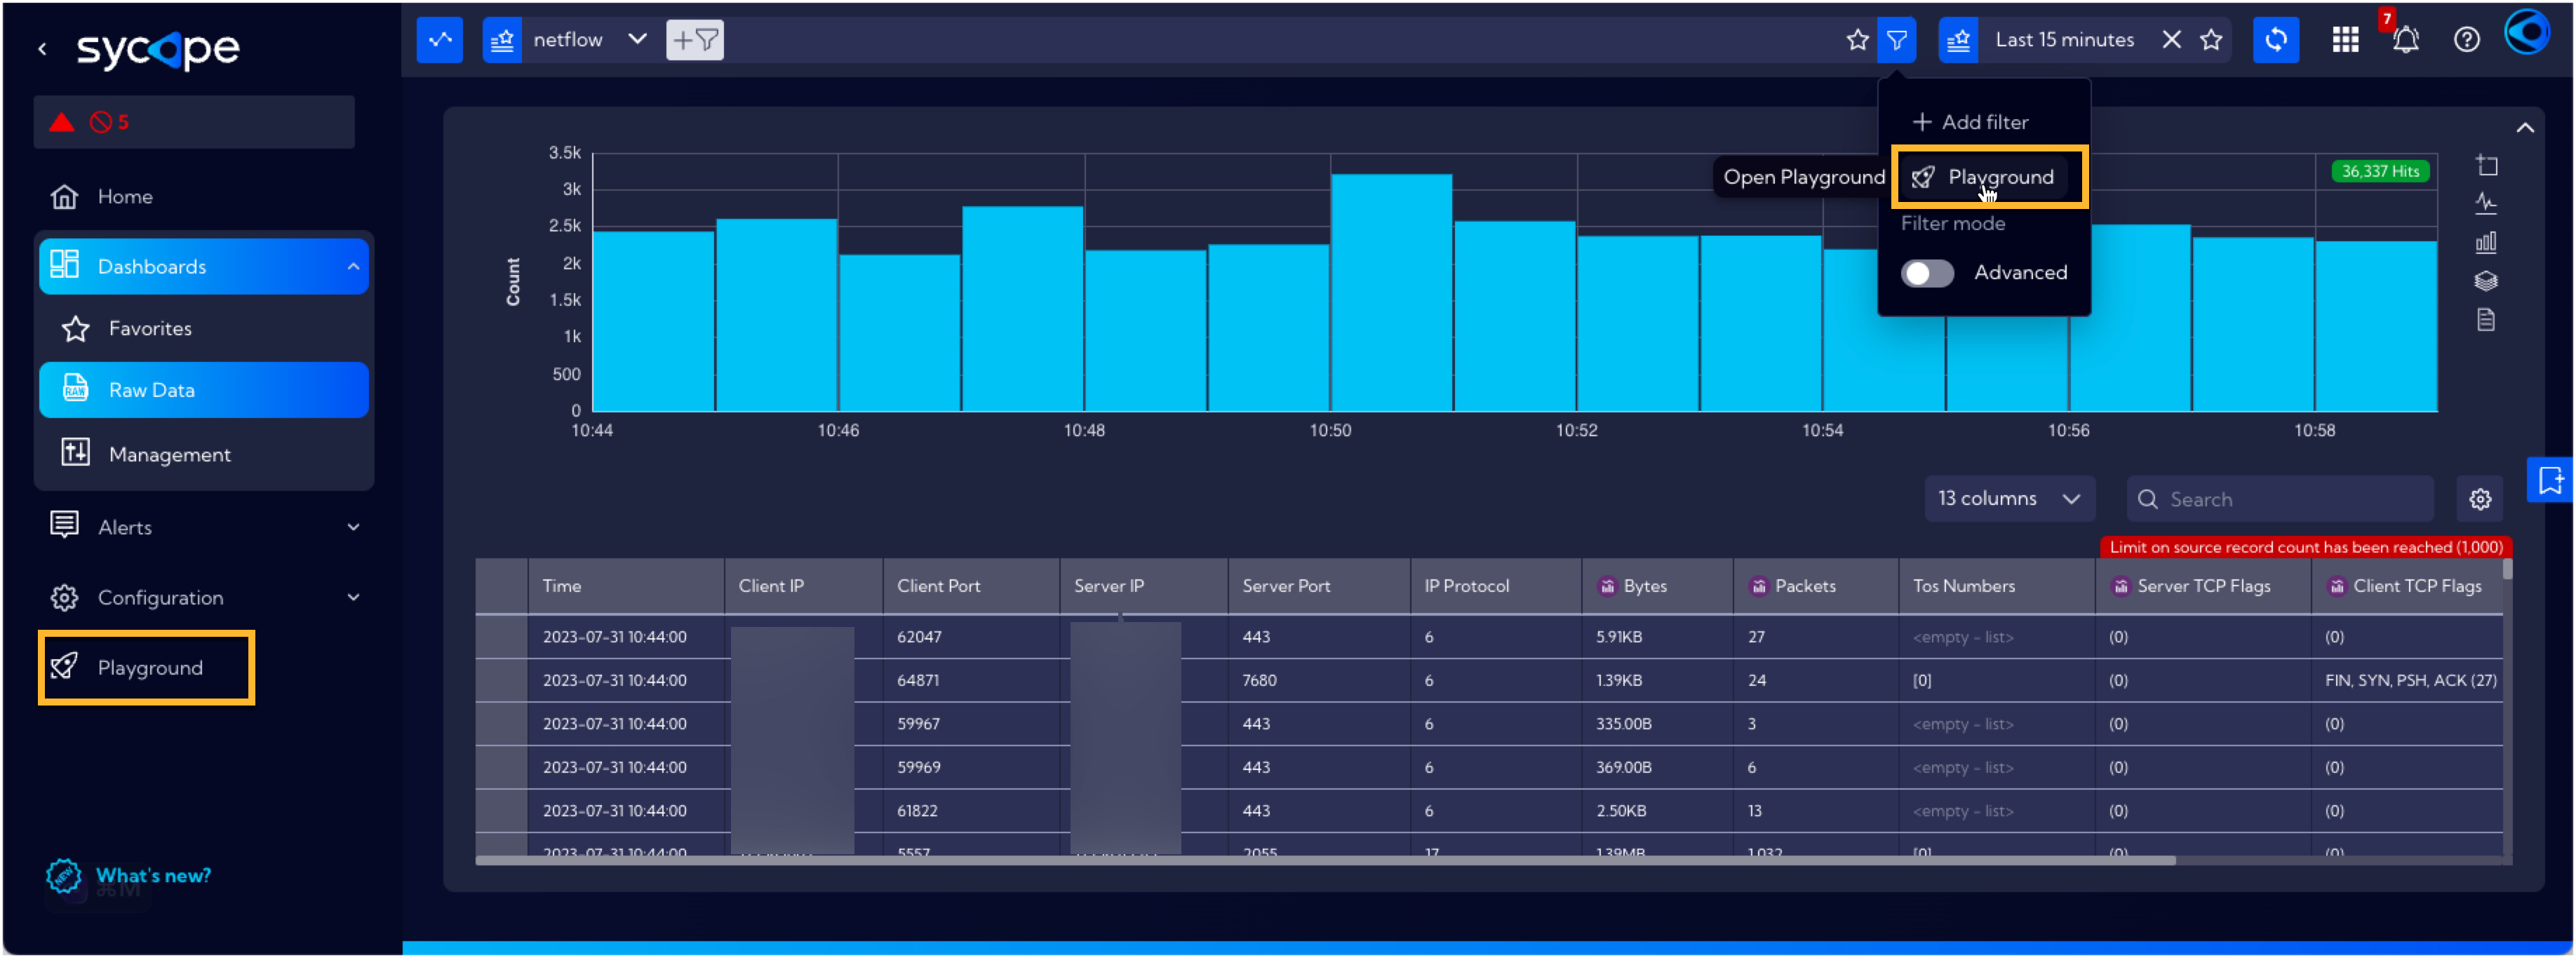The height and width of the screenshot is (958, 2576).
Task: Clear the Last 15 minutes time range
Action: click(2171, 40)
